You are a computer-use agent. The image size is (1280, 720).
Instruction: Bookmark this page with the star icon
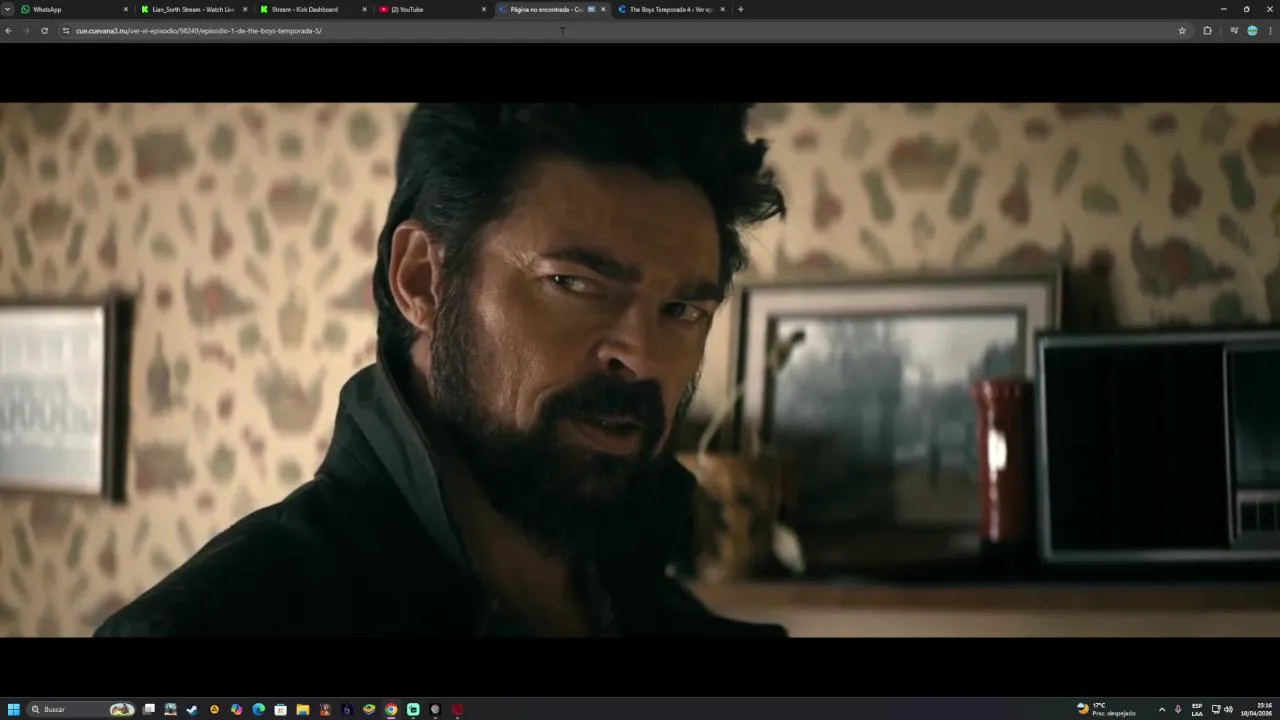1182,31
